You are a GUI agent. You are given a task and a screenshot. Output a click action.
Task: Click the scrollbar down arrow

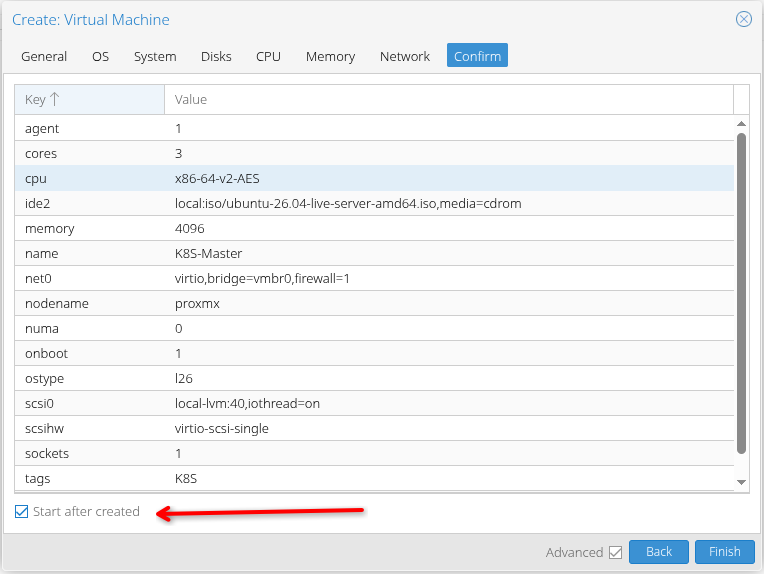click(742, 482)
